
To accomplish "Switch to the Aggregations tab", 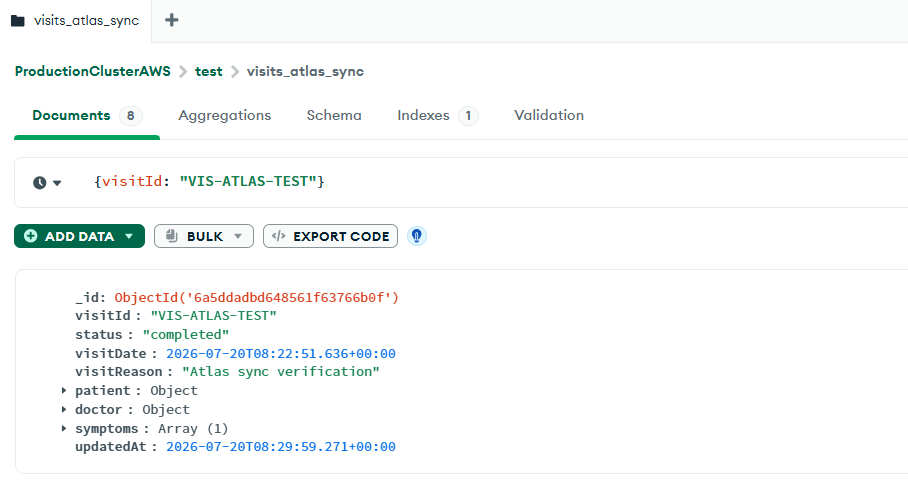I will 224,115.
